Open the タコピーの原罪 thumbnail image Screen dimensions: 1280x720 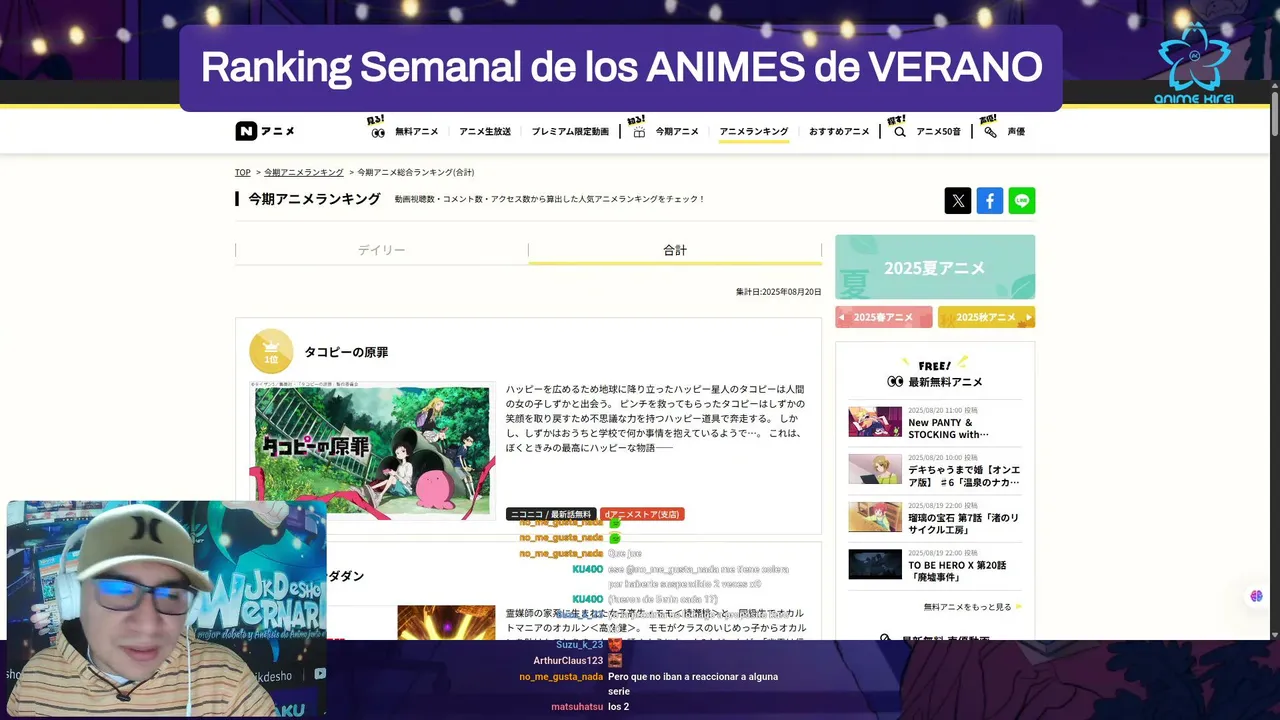pos(372,450)
